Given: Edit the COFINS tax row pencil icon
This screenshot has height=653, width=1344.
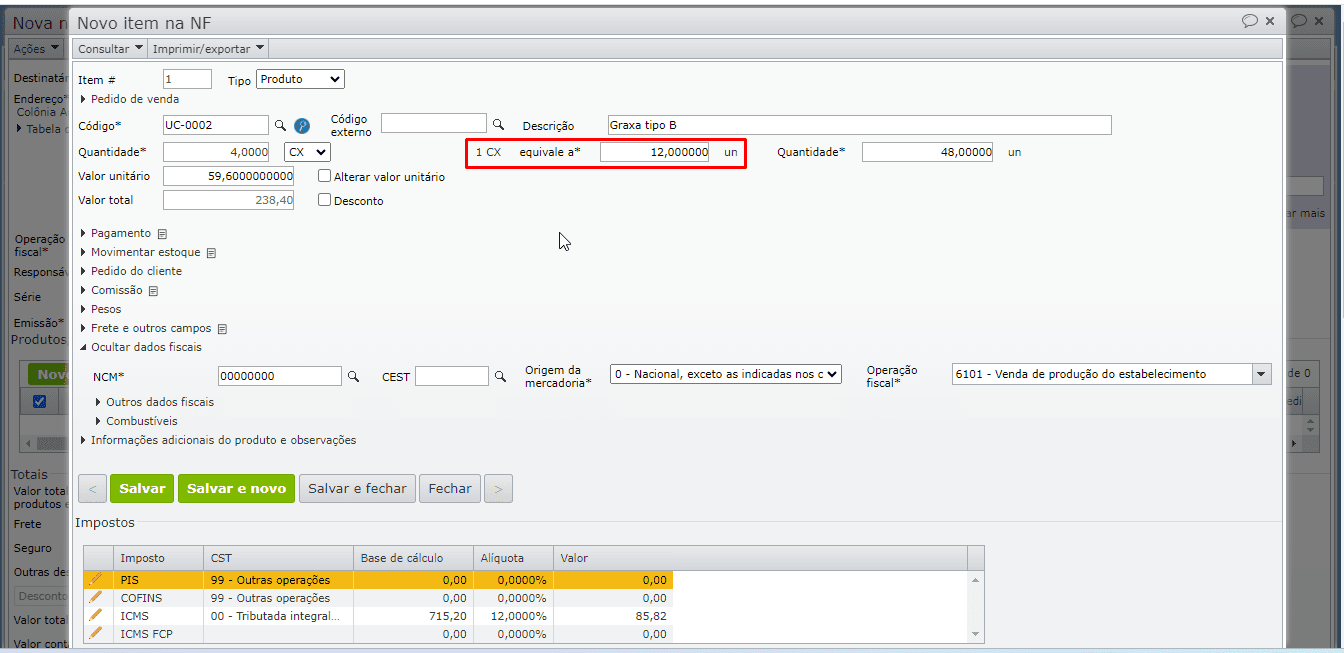Looking at the screenshot, I should click(x=96, y=597).
